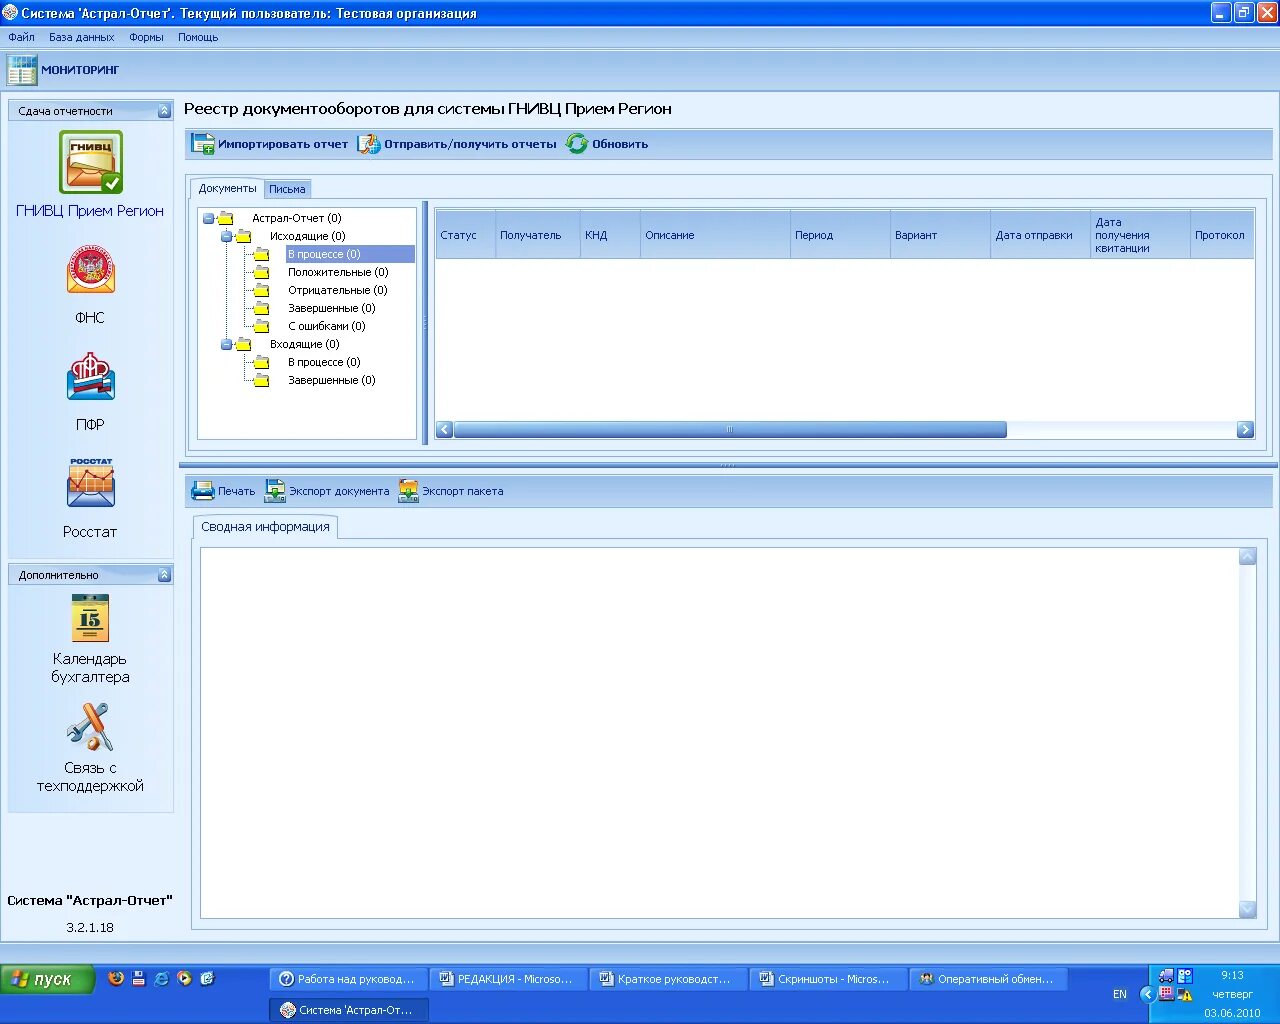Click the Экспорт документа icon

click(x=275, y=491)
